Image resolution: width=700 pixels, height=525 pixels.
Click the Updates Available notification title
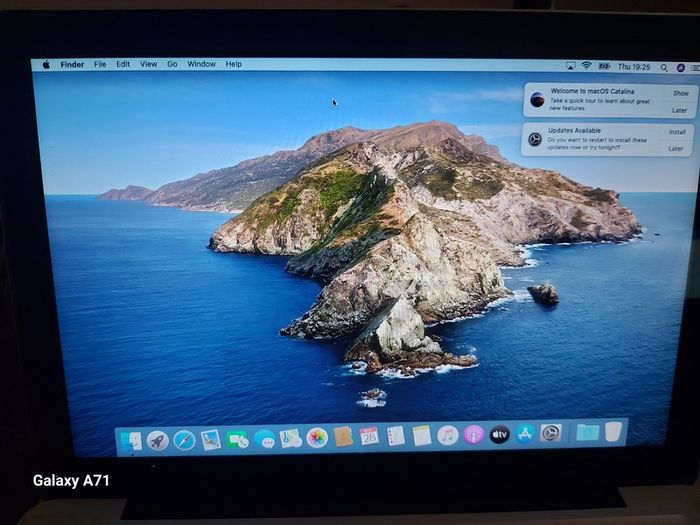[x=574, y=130]
